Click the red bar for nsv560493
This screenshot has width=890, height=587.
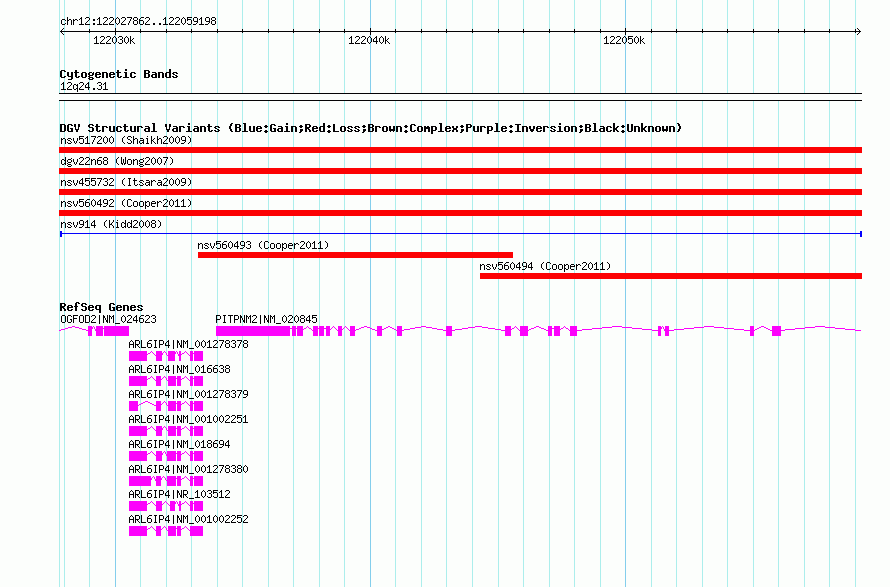click(355, 255)
